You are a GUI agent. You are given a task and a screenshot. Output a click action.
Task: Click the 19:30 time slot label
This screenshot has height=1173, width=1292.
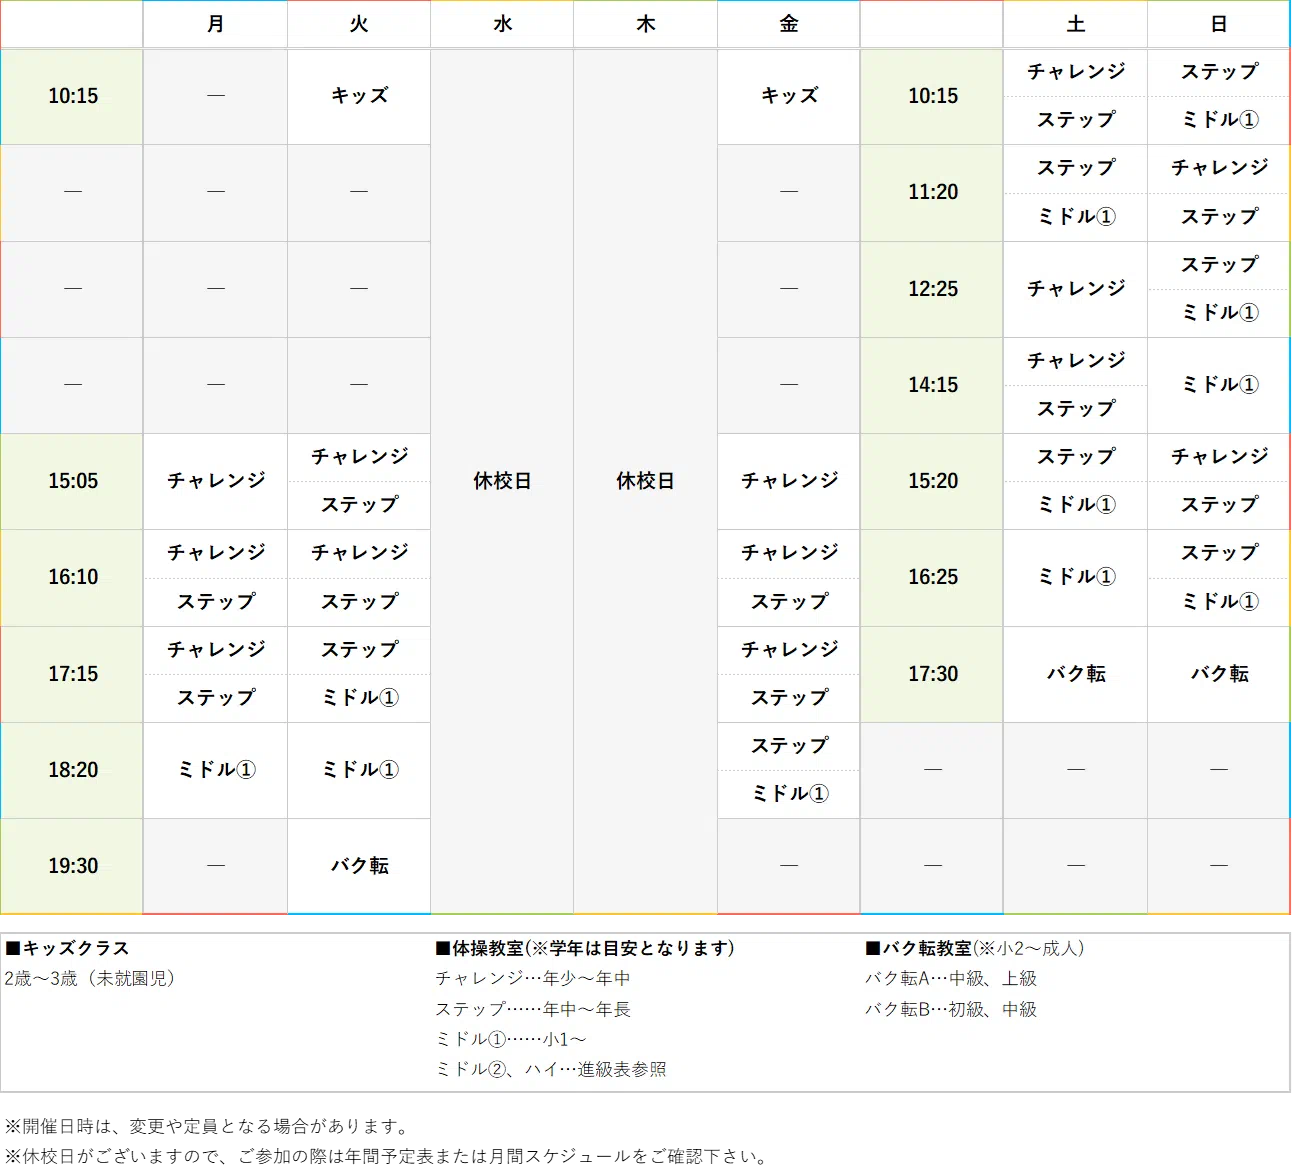(73, 866)
